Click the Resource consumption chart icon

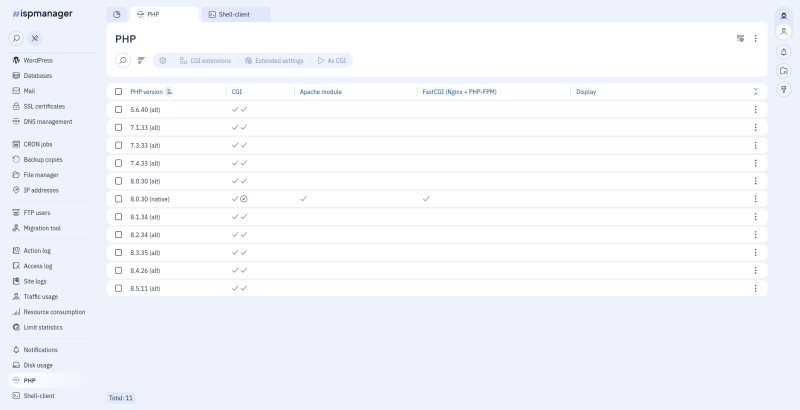16,312
